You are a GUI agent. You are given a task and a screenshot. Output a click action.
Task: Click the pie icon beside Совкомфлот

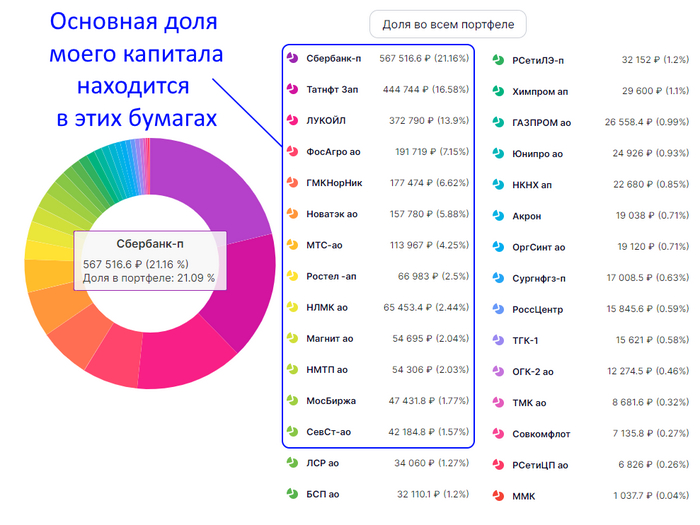click(x=498, y=433)
